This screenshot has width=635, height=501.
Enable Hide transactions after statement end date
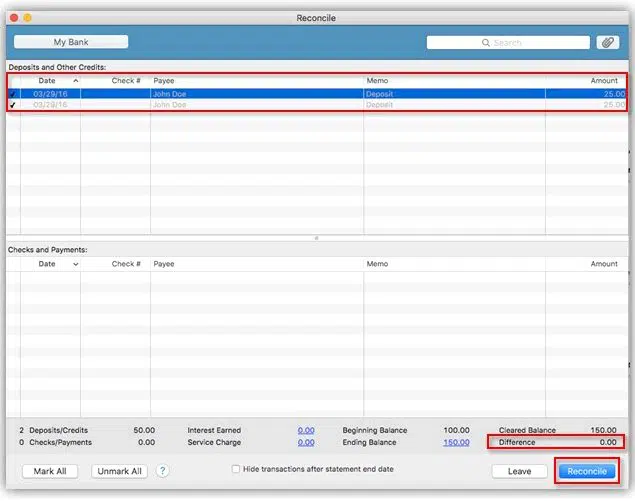[235, 469]
